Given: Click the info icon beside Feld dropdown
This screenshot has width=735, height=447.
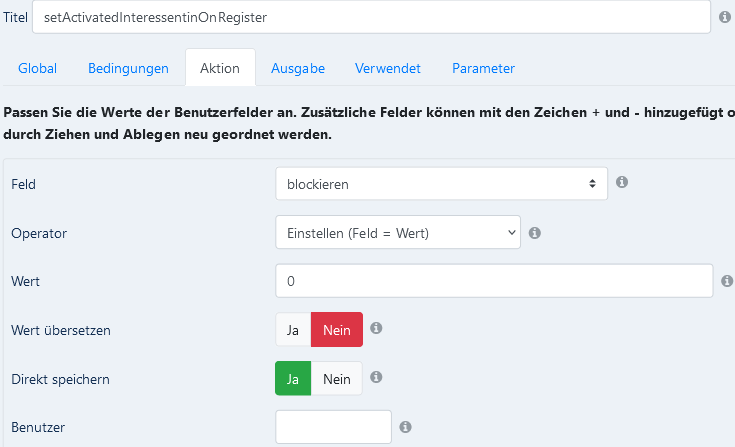Looking at the screenshot, I should pos(622,182).
